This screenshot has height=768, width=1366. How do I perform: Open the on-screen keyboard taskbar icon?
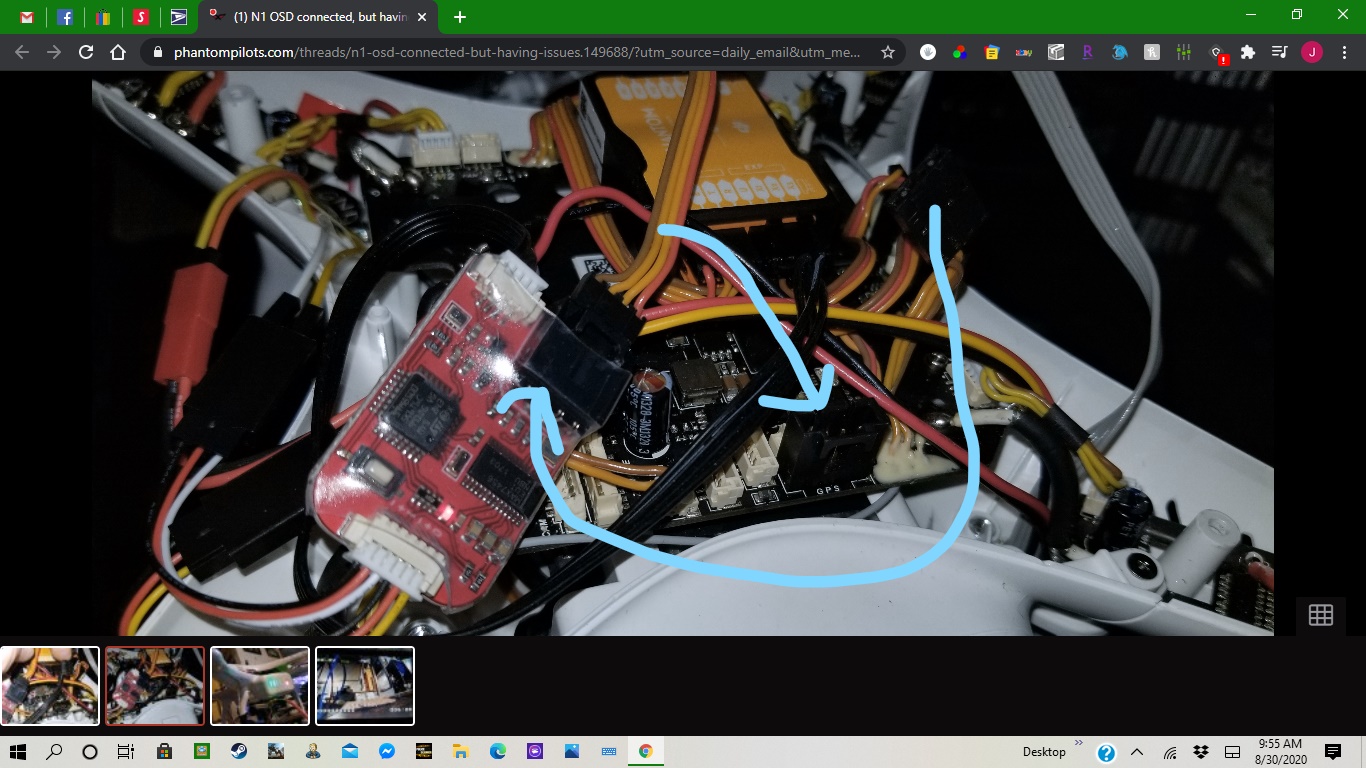pos(608,751)
